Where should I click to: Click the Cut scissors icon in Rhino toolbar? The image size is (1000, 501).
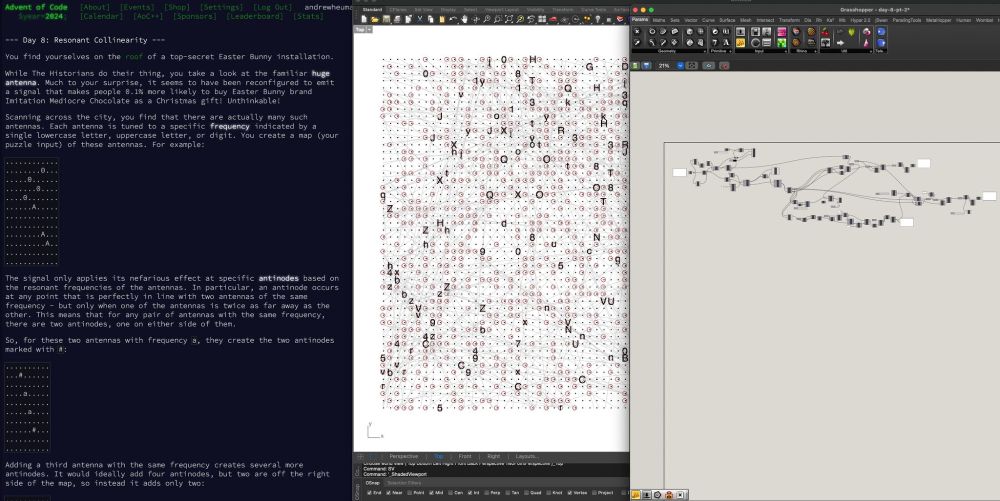(x=420, y=20)
